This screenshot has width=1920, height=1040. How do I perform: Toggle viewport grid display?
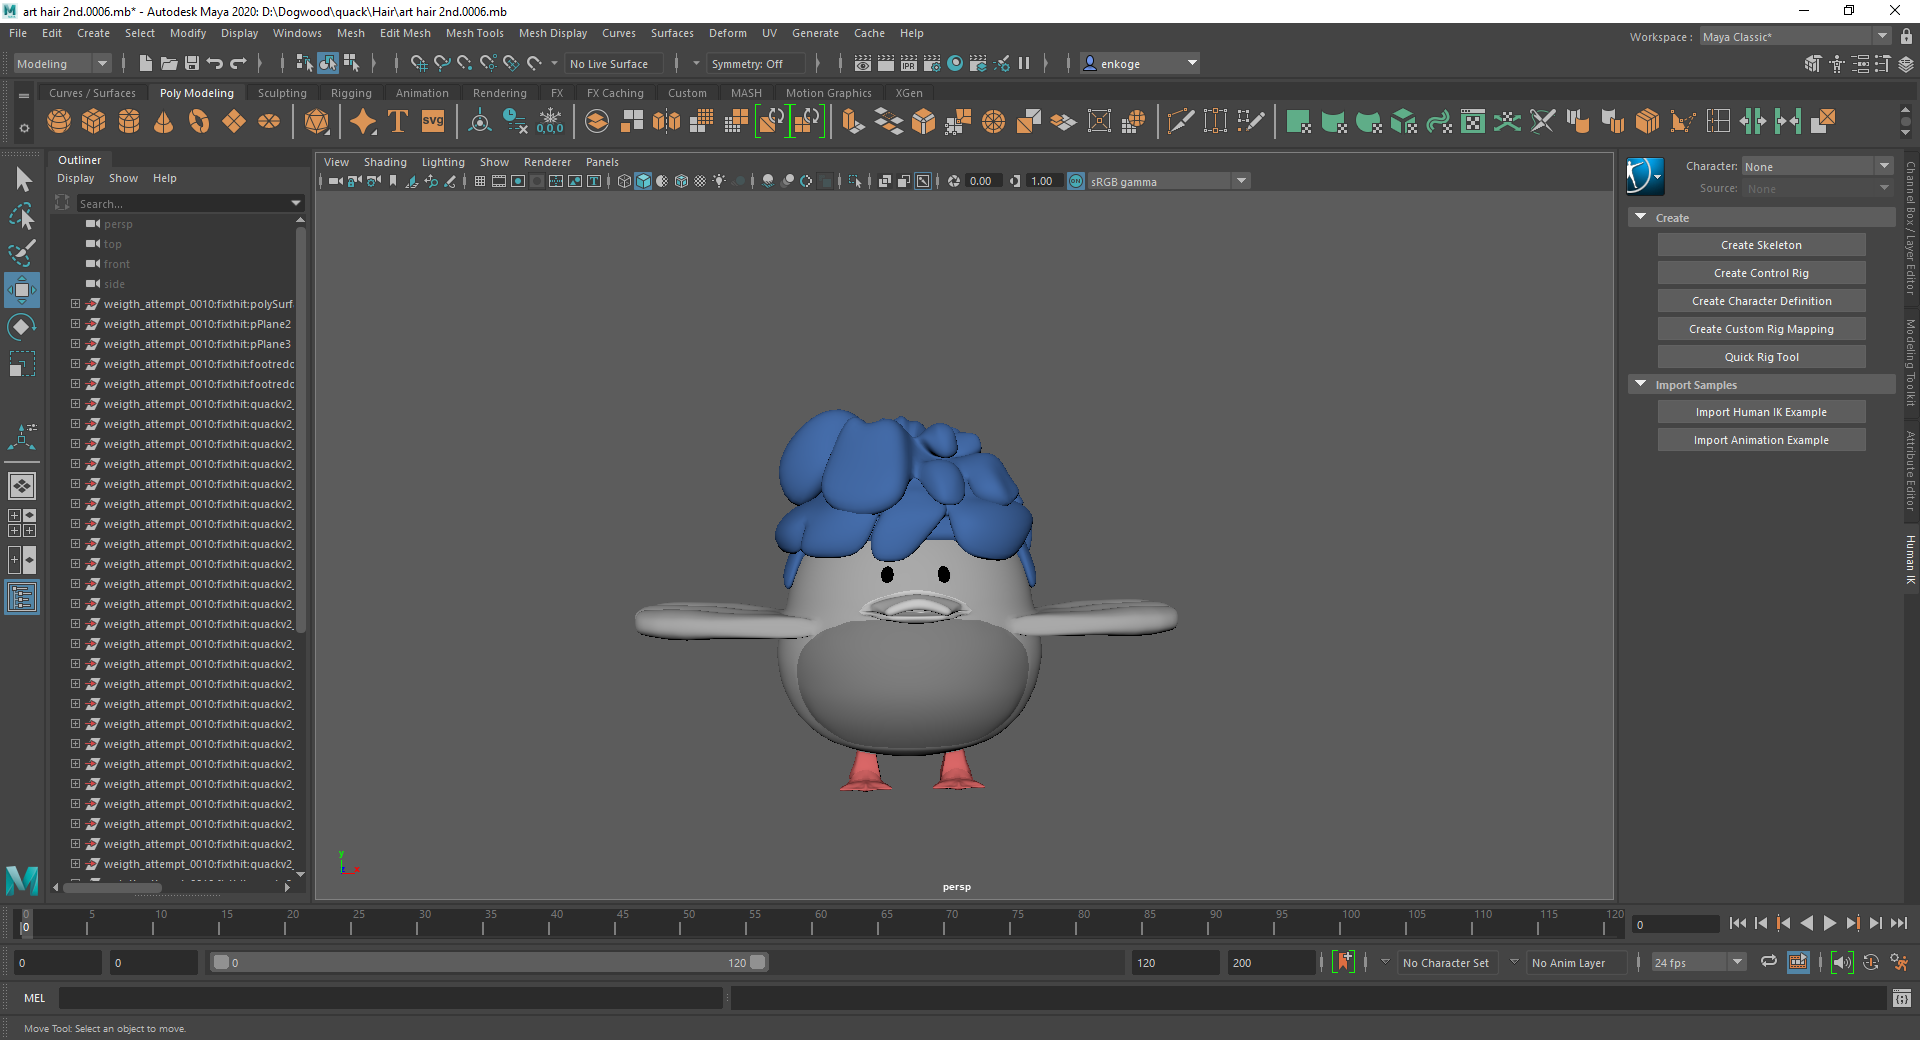click(480, 181)
